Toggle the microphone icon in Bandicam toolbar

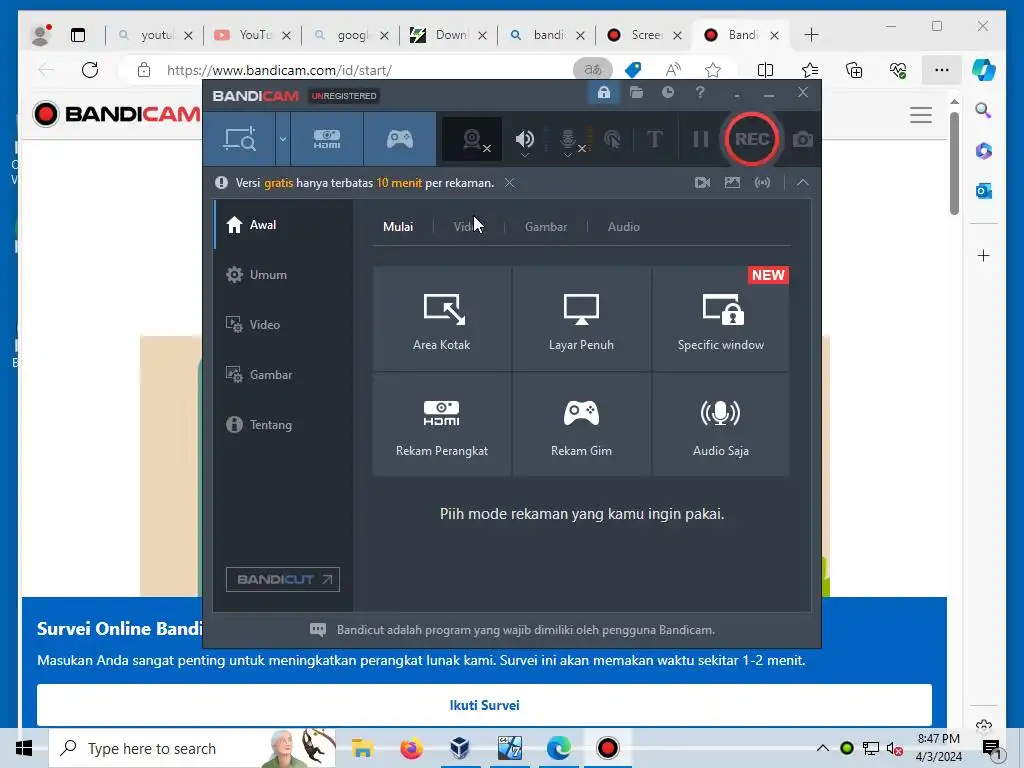[x=568, y=140]
